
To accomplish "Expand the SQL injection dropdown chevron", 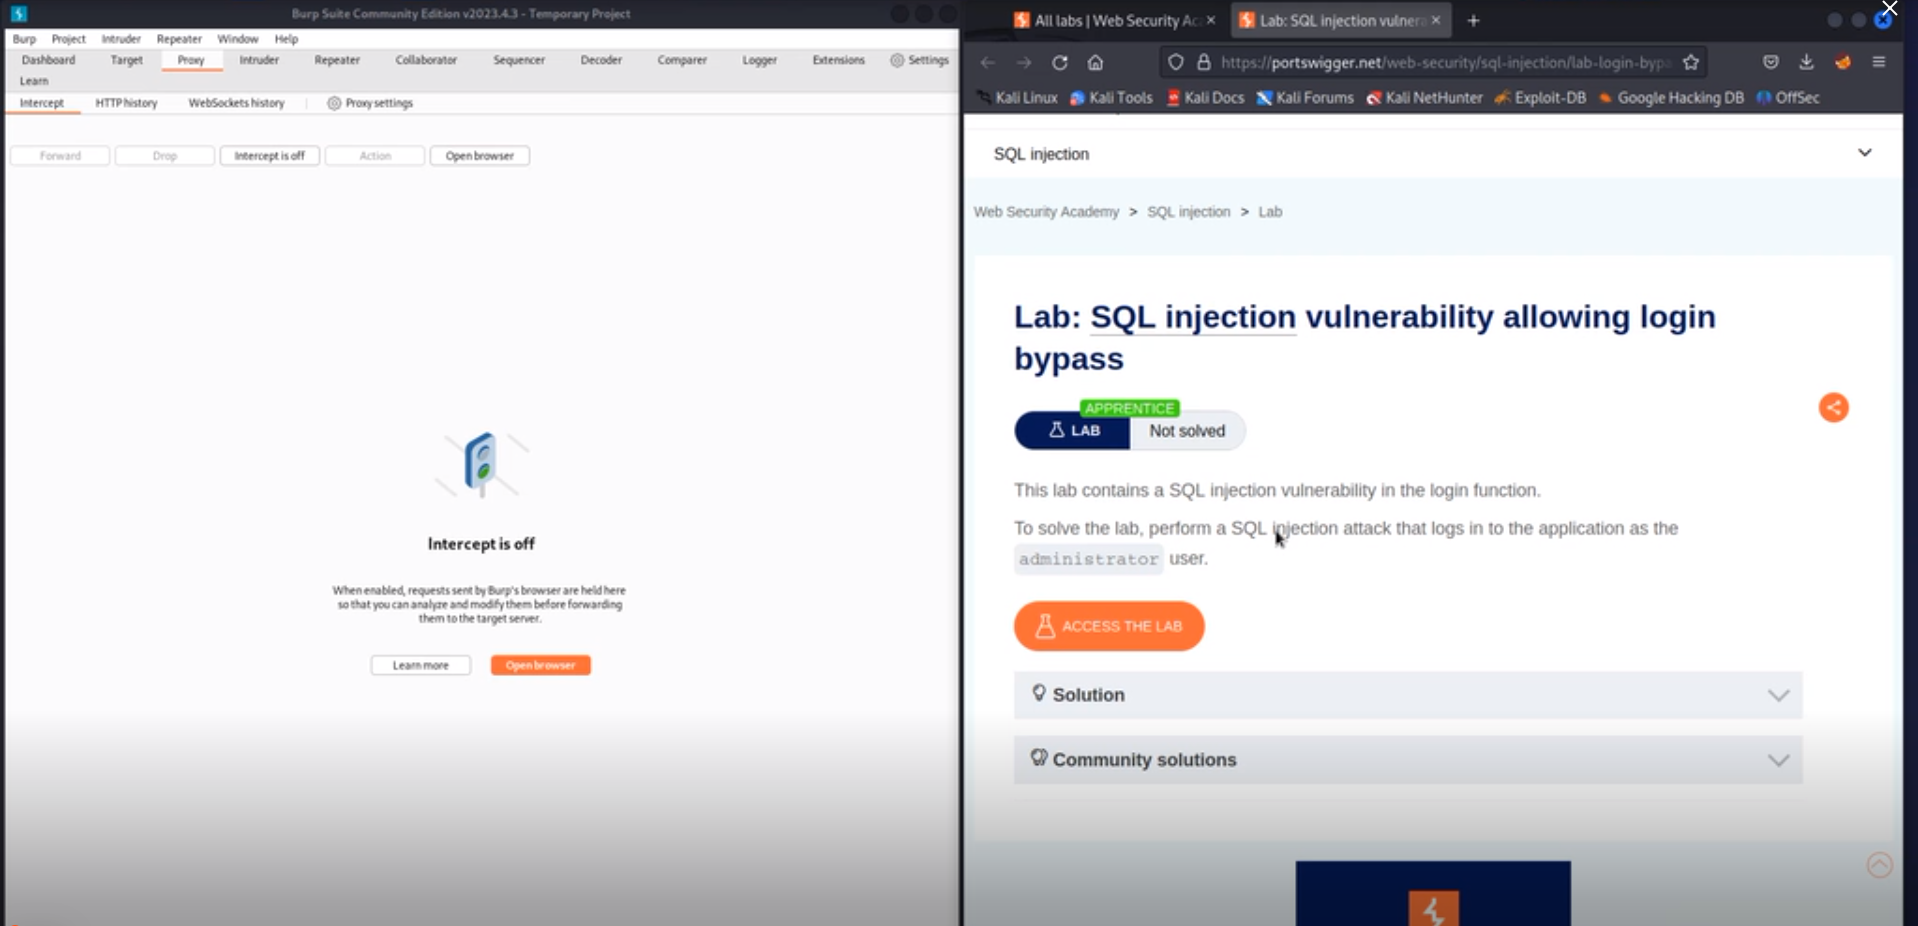I will pos(1865,153).
